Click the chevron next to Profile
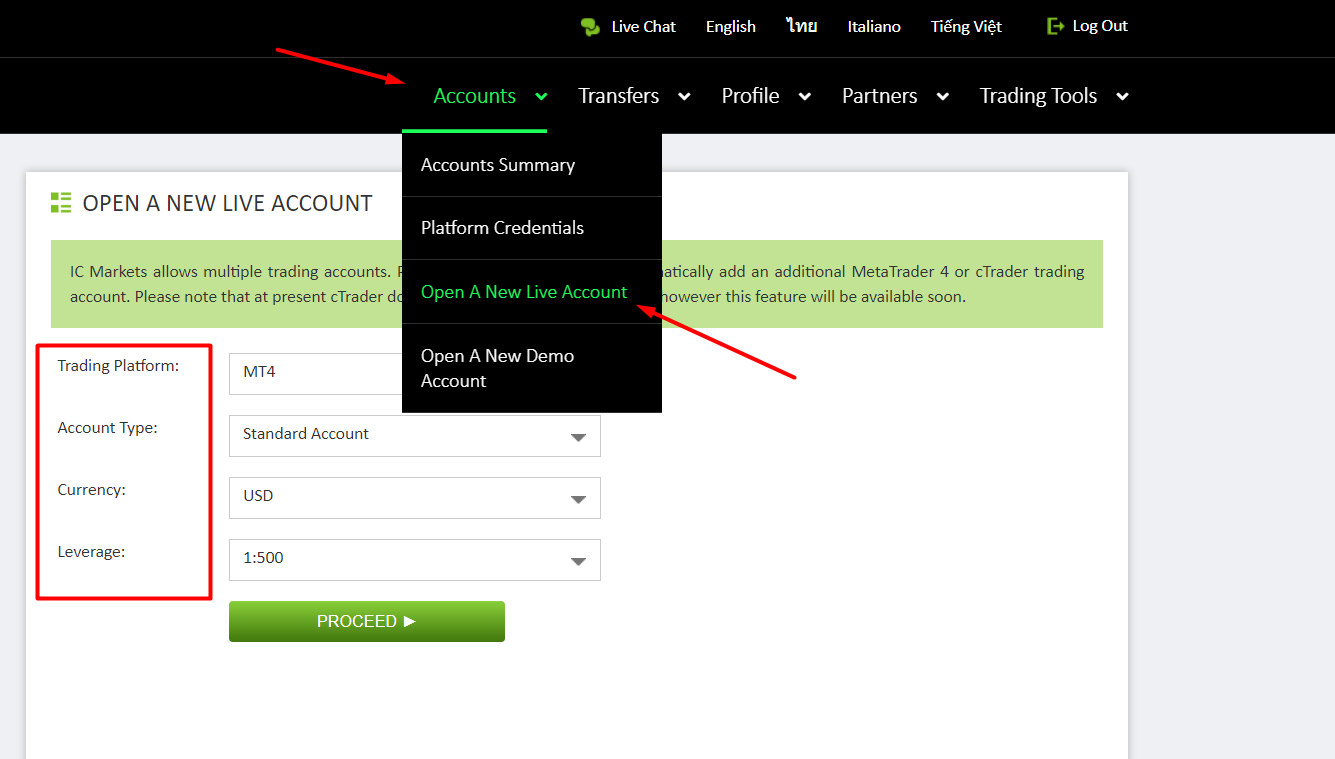 [x=804, y=97]
